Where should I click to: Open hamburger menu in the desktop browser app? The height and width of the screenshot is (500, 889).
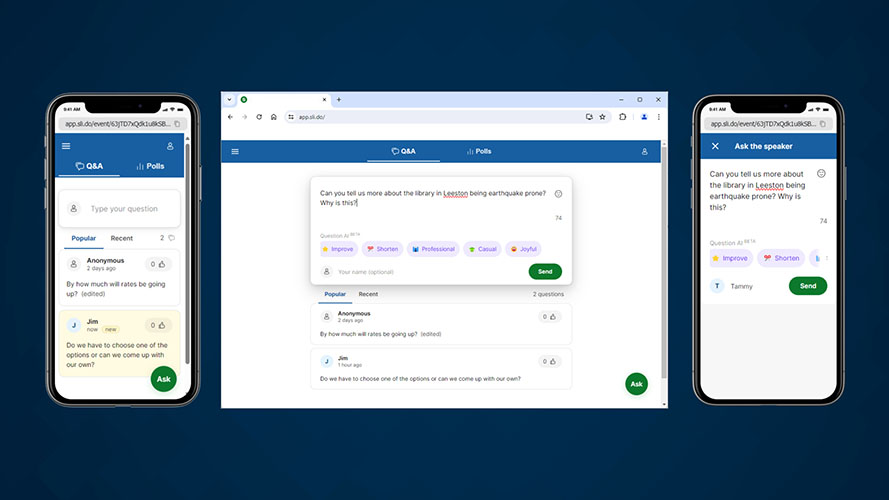(x=235, y=152)
